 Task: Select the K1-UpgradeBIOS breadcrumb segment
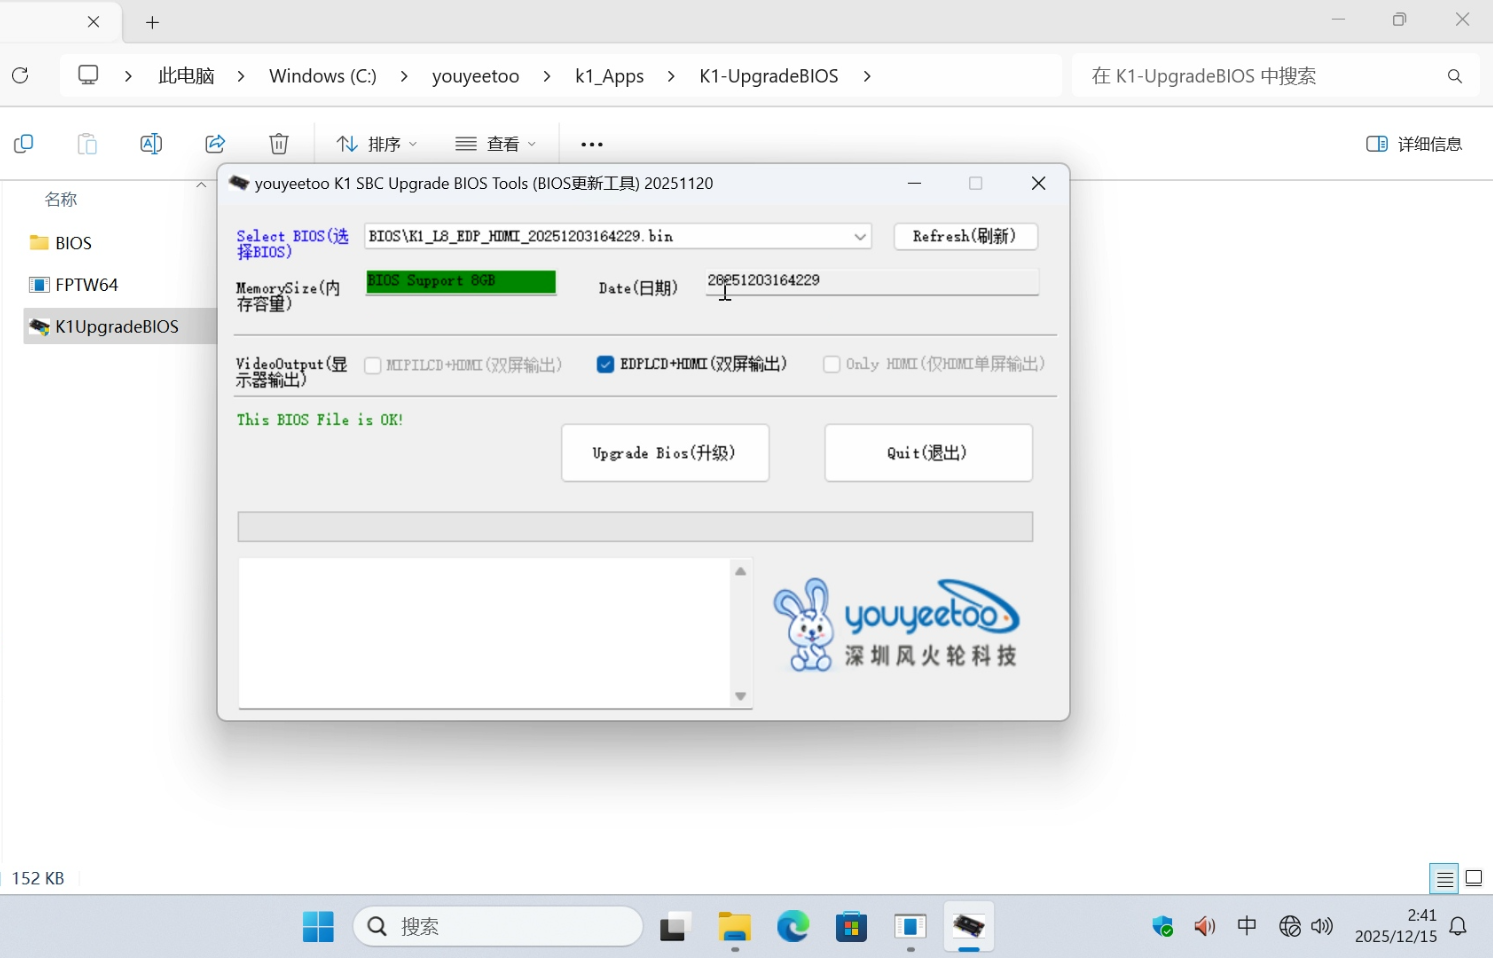coord(768,76)
